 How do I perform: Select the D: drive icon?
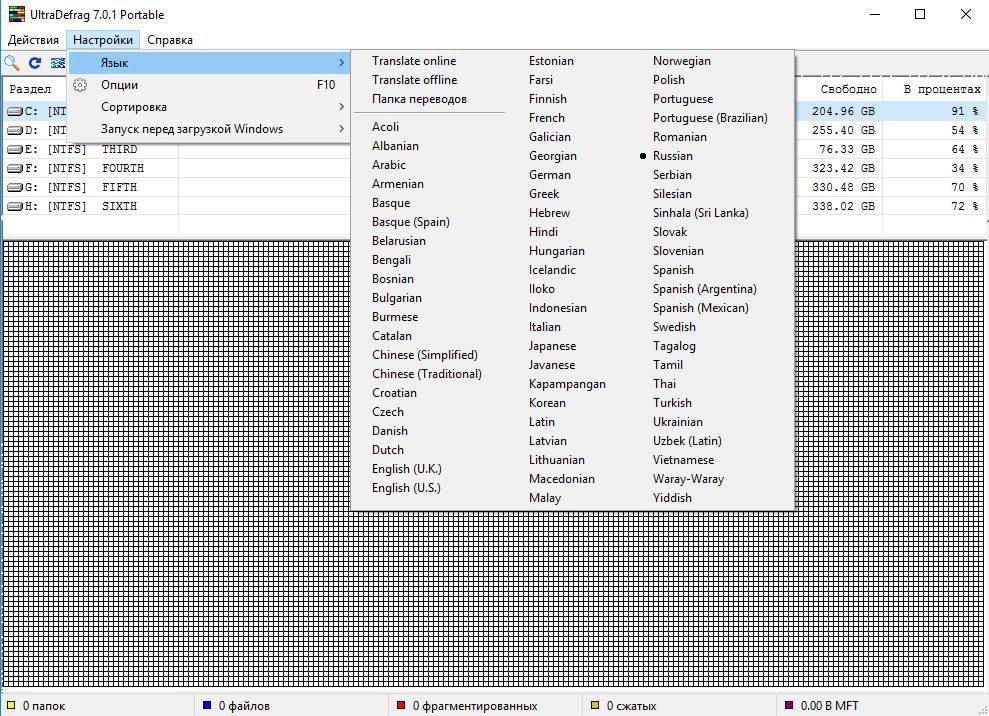point(15,131)
